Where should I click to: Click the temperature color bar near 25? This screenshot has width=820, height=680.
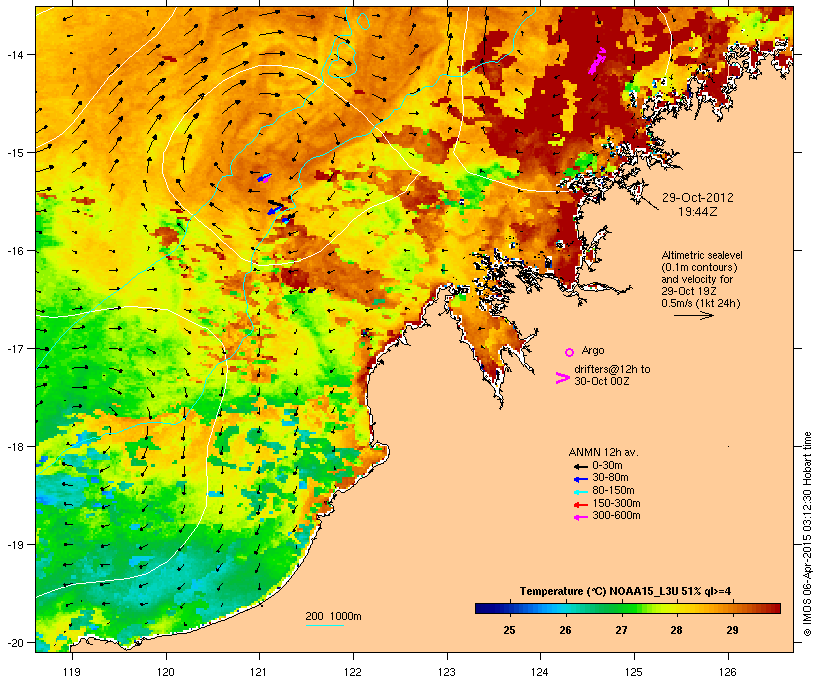click(x=509, y=608)
